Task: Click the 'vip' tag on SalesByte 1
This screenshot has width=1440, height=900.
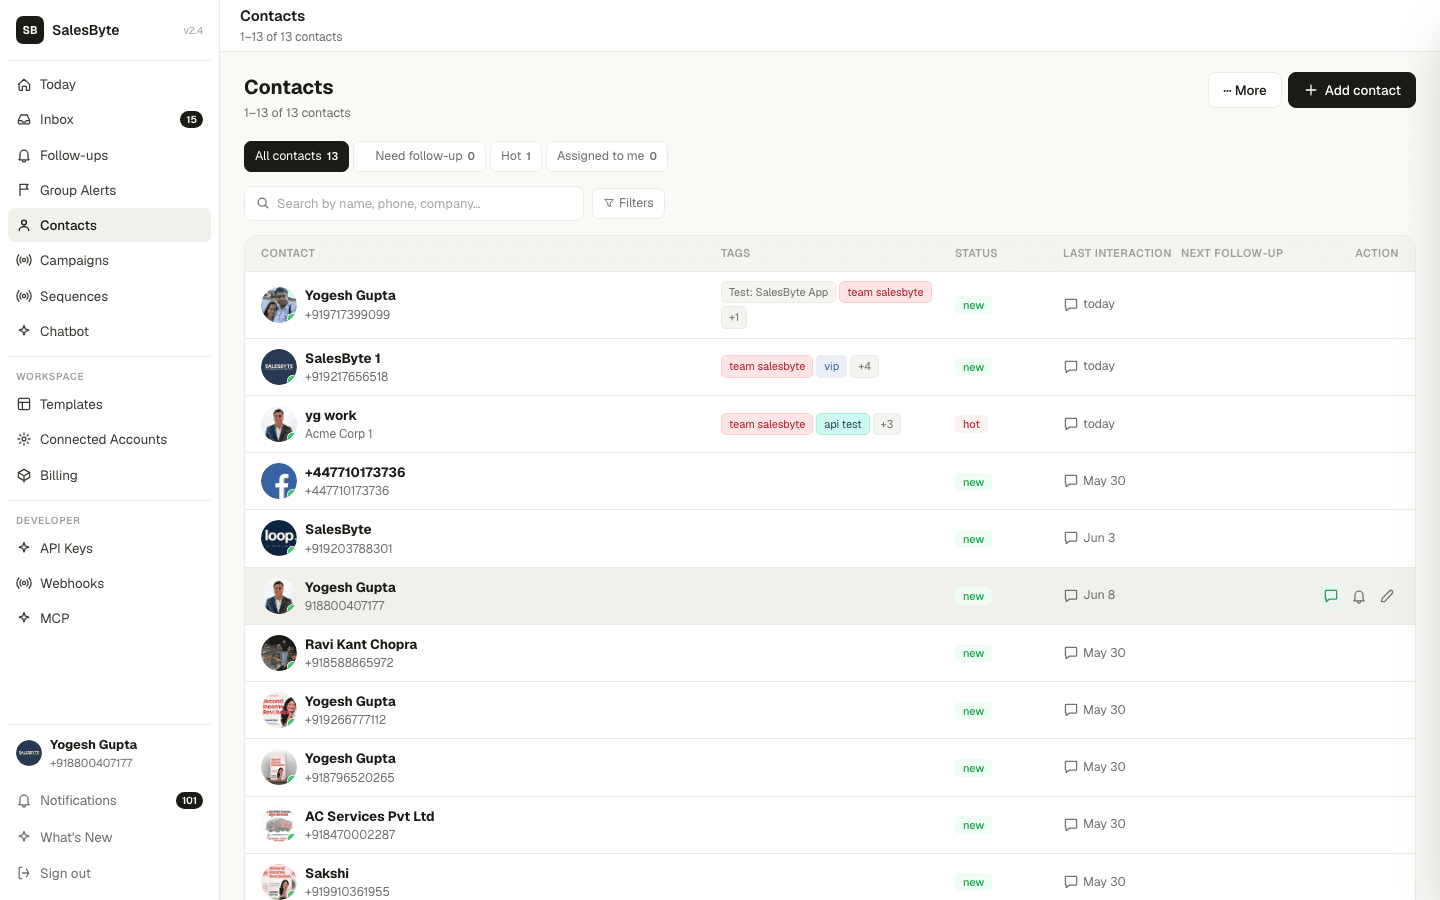Action: 832,367
